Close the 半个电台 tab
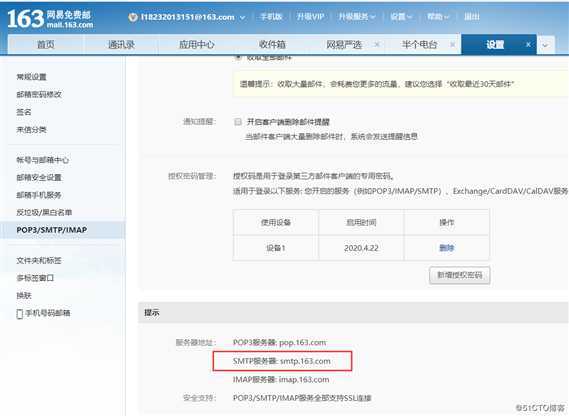The width and height of the screenshot is (569, 416). (453, 44)
